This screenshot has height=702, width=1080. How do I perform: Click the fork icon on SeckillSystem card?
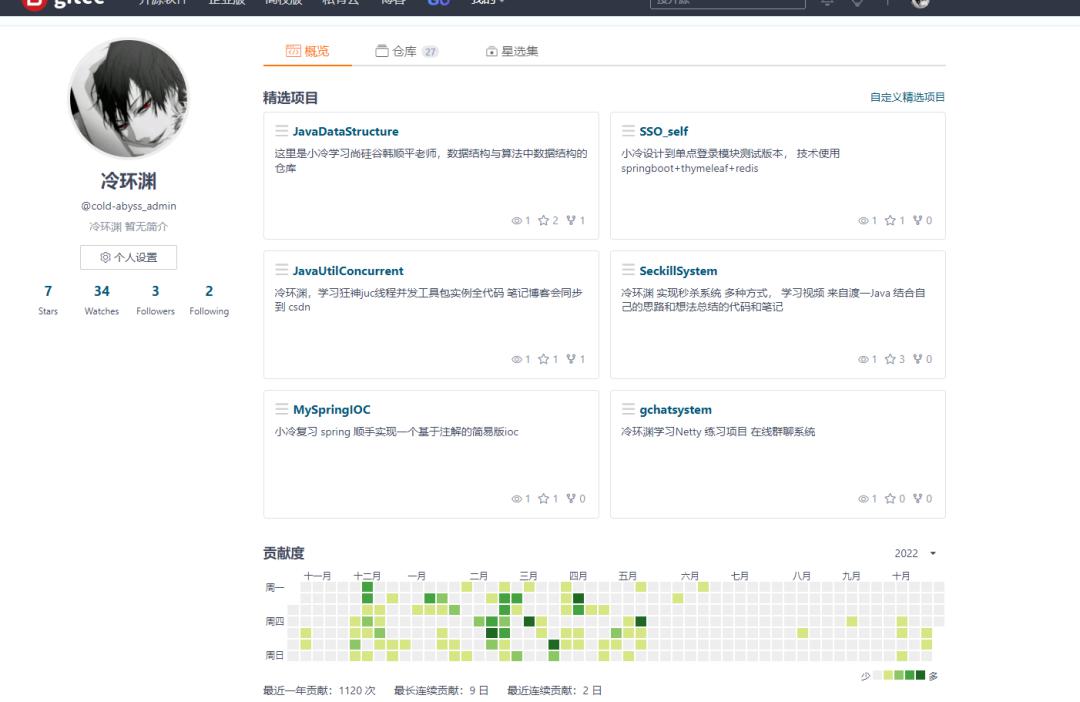[917, 359]
